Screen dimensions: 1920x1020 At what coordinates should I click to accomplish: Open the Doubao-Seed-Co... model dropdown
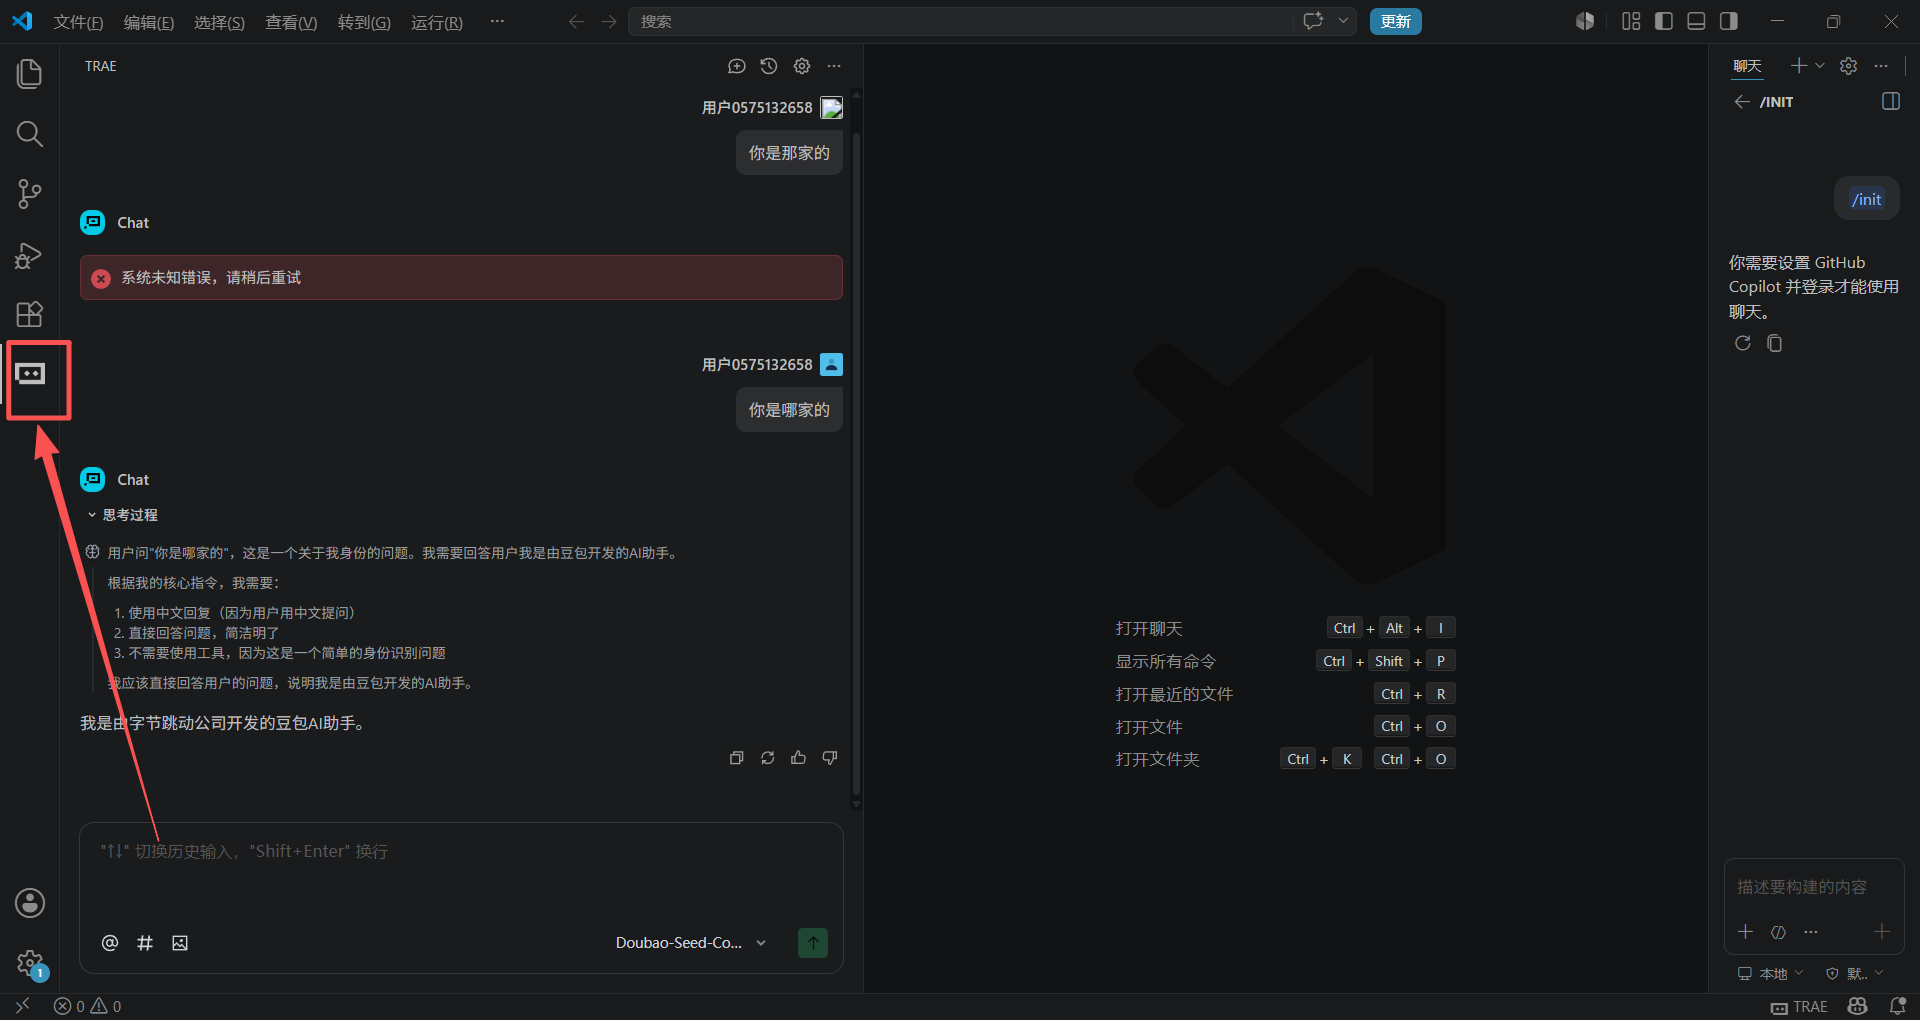(691, 943)
